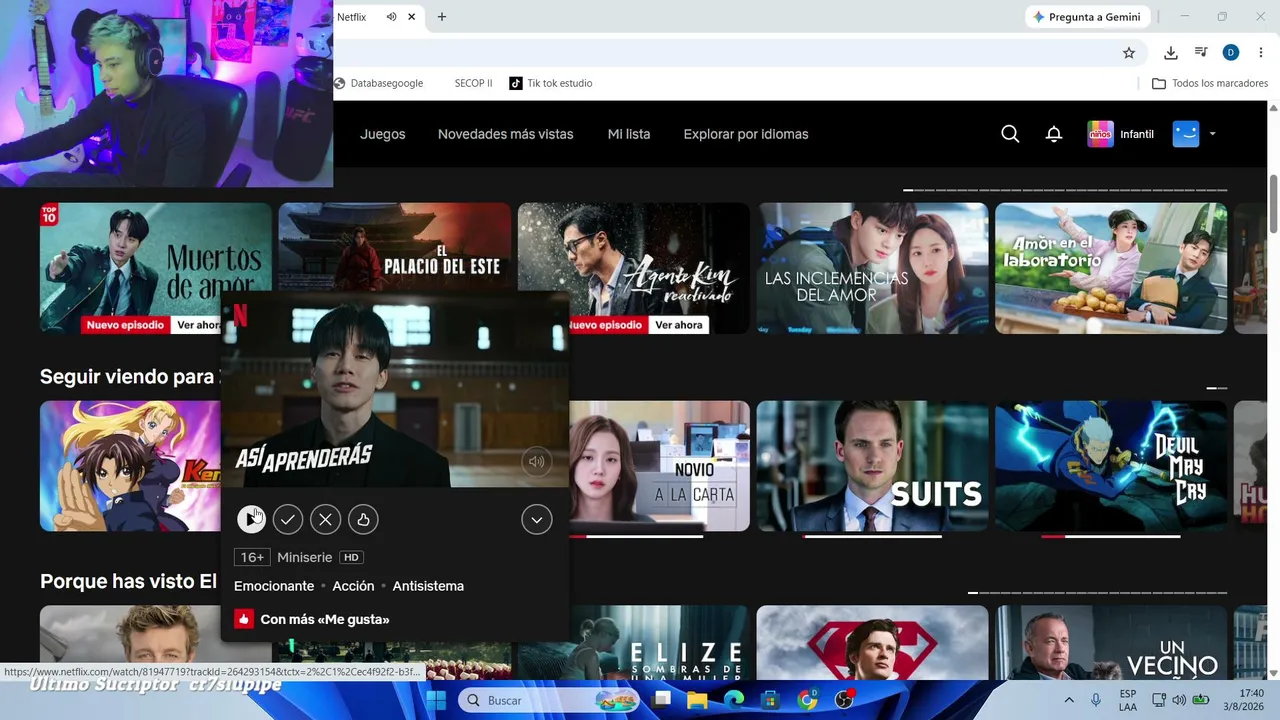Expand the account menu caret
Screen dimensions: 1280x720
pyautogui.click(x=1213, y=134)
